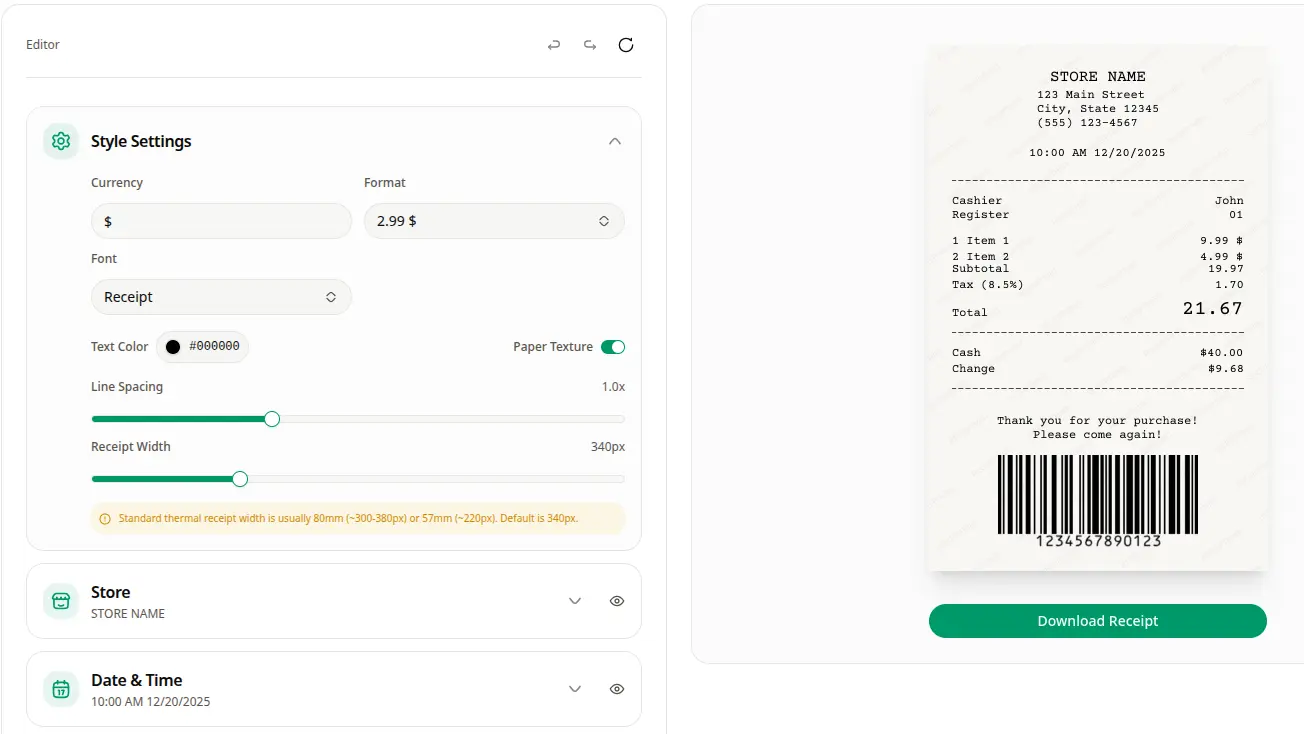Click the undo arrow icon
This screenshot has height=734, width=1304.
tap(554, 44)
